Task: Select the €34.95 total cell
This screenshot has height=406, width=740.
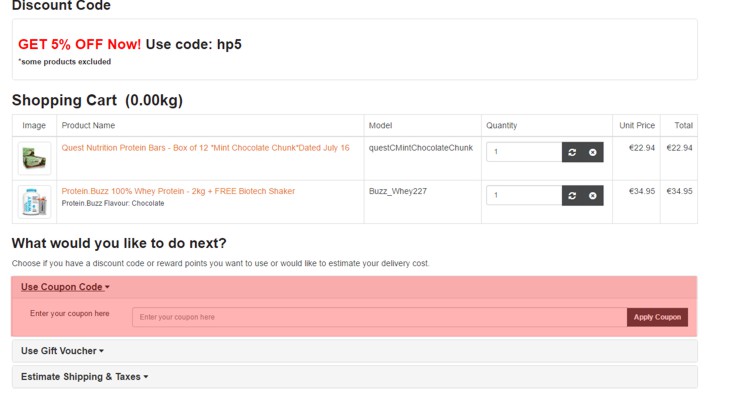Action: pyautogui.click(x=679, y=191)
